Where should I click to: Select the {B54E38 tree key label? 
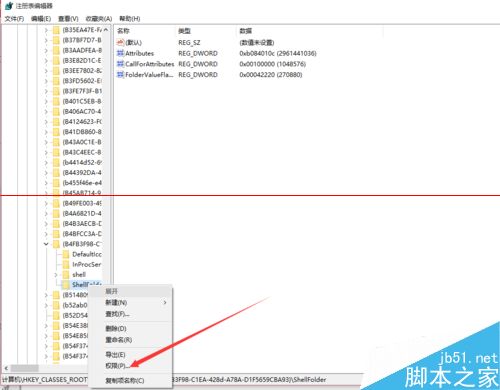point(75,326)
